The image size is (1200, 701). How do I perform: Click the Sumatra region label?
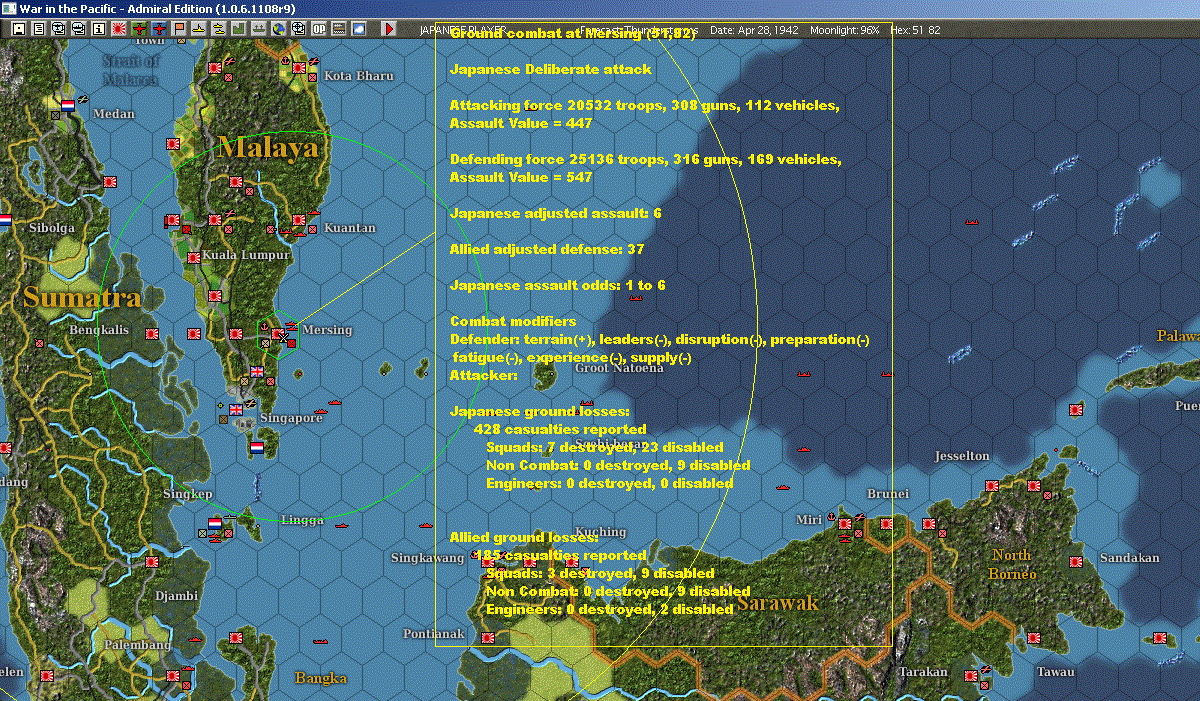click(x=82, y=297)
